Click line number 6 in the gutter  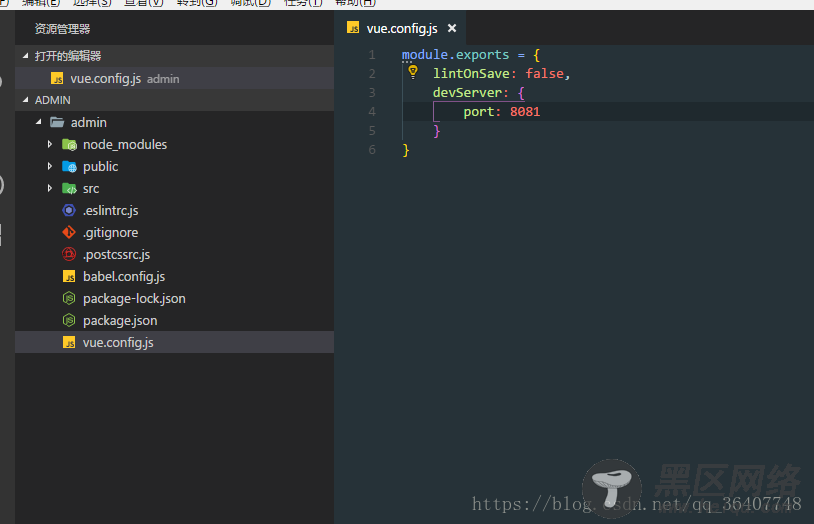(372, 150)
